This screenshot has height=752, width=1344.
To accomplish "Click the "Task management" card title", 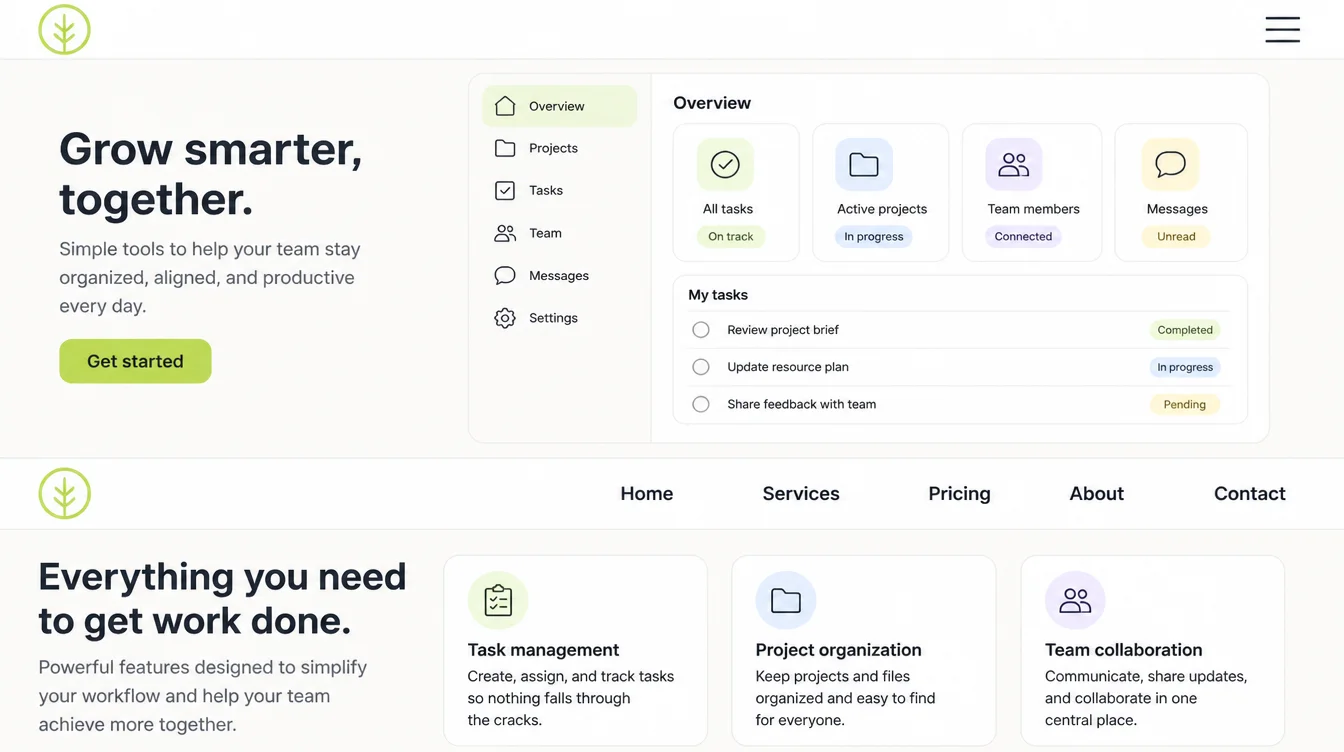I will [x=543, y=650].
